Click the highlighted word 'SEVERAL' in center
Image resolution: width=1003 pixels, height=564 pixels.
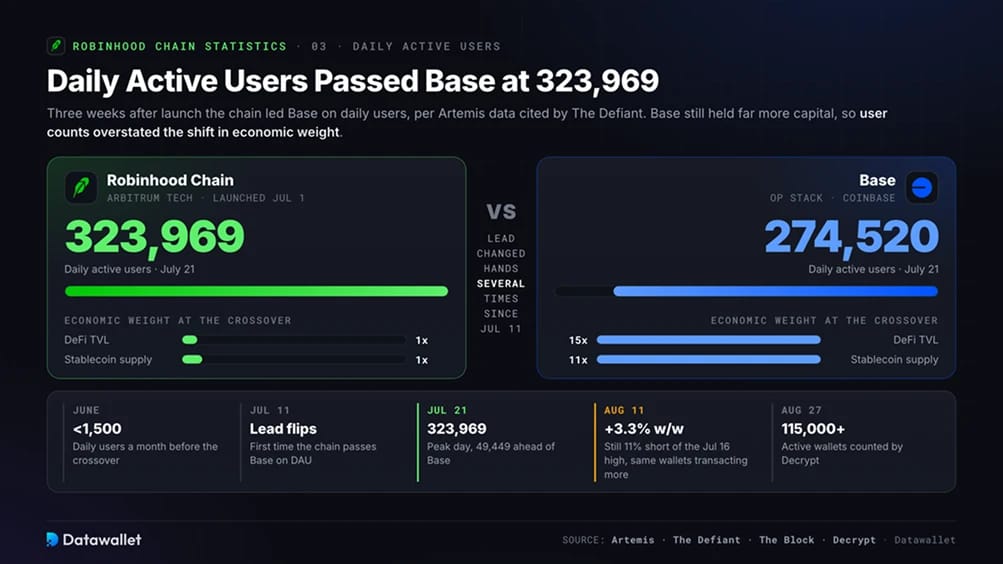pyautogui.click(x=501, y=283)
